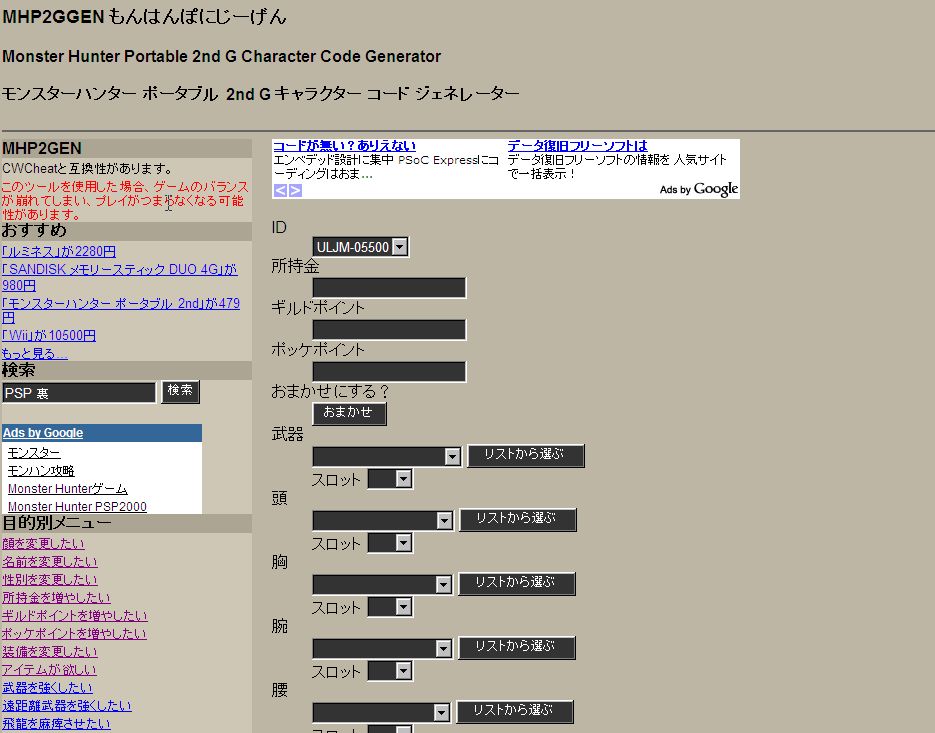Screen dimensions: 935x733
Task: Open the 武器 selection dropdown
Action: 386,457
